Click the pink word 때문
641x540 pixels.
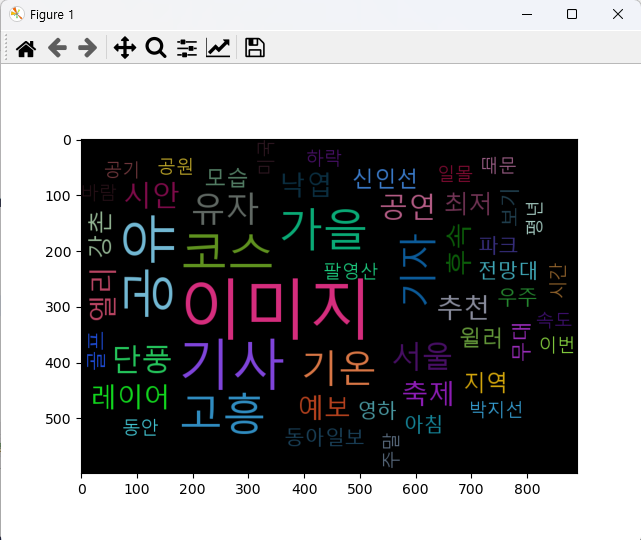coord(499,166)
